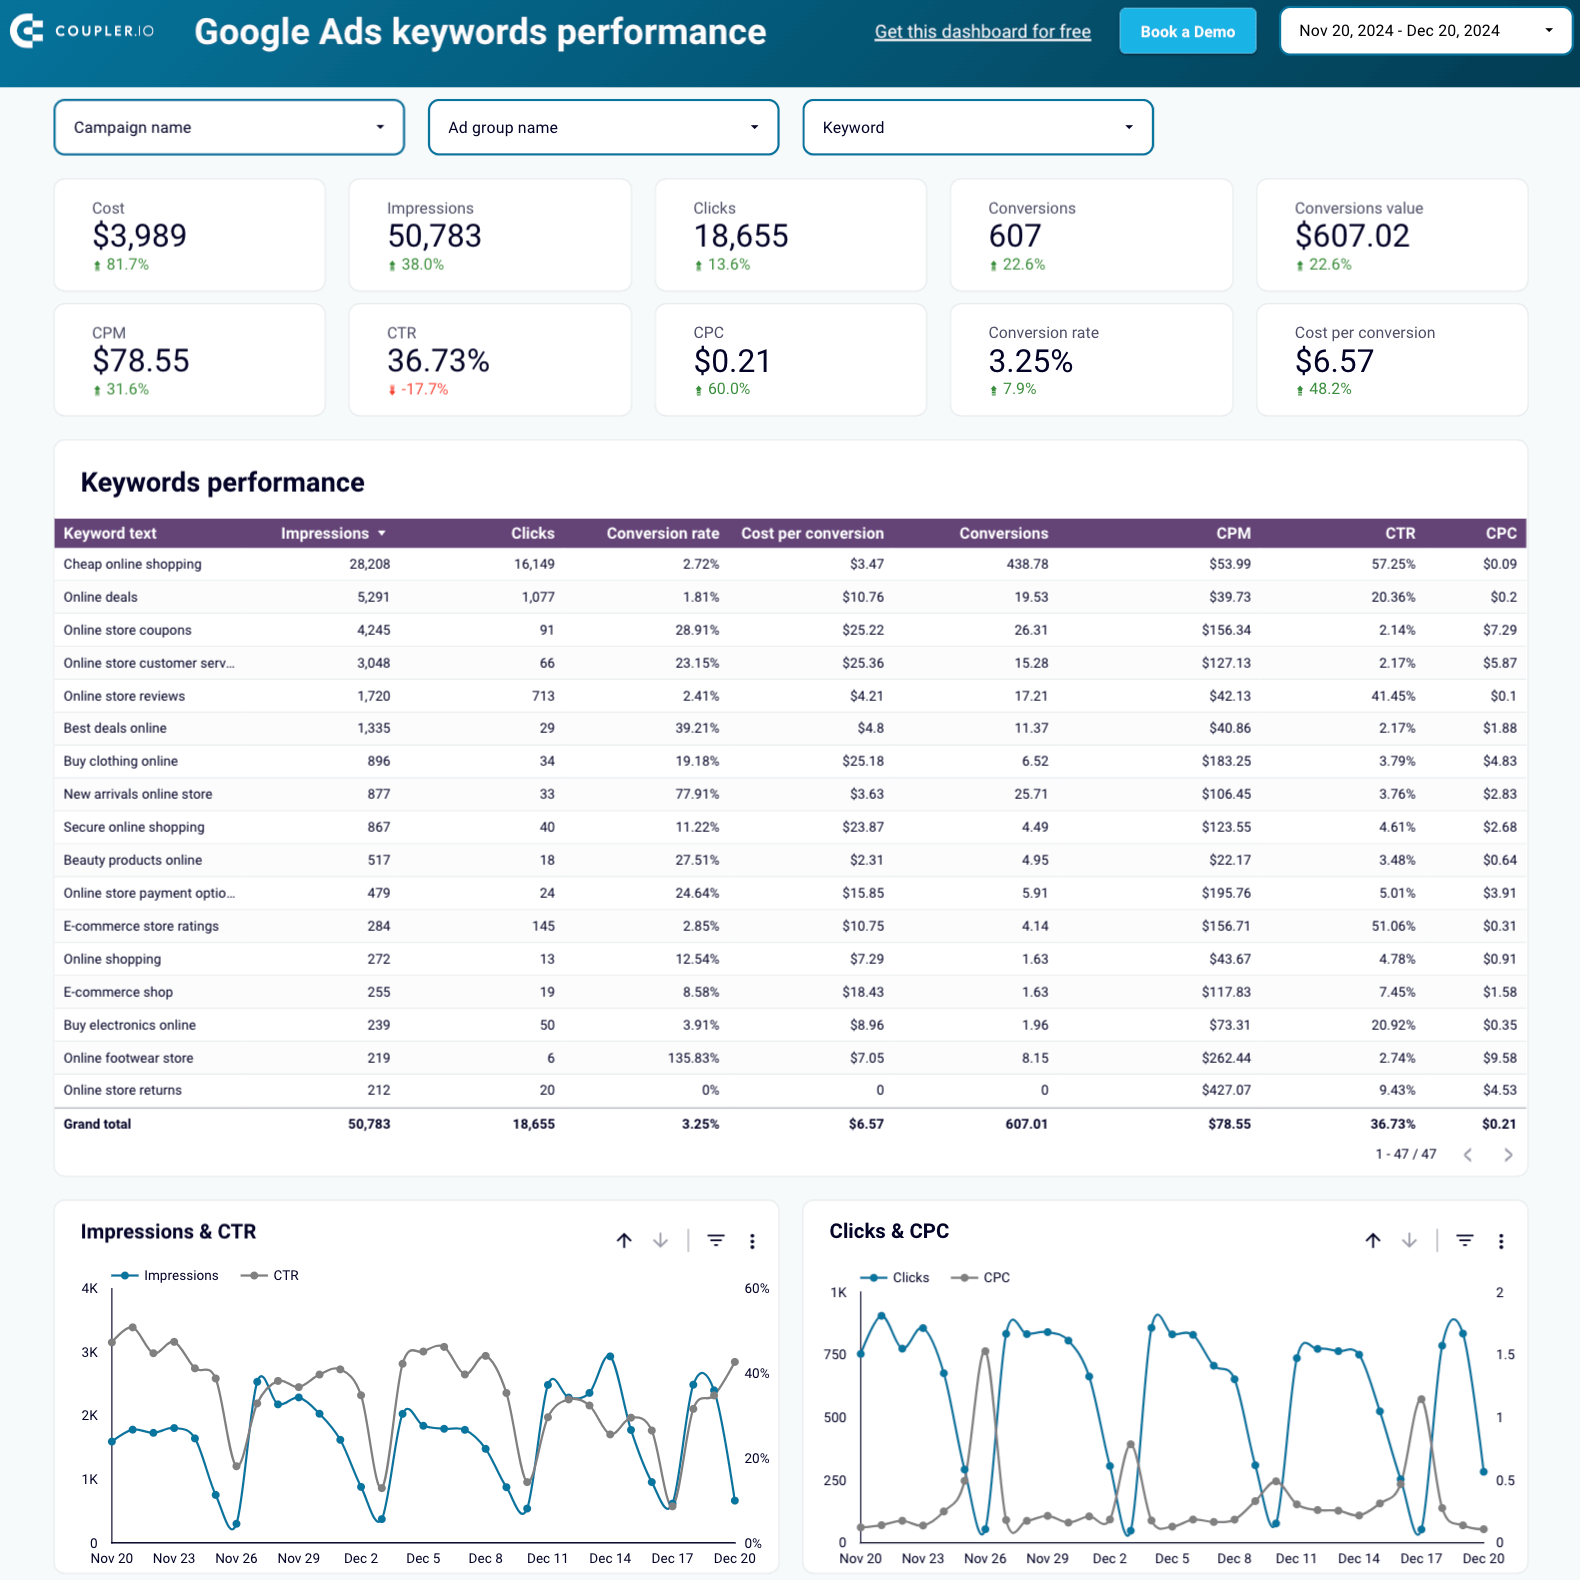Select the Online store returns row

(x=790, y=1090)
